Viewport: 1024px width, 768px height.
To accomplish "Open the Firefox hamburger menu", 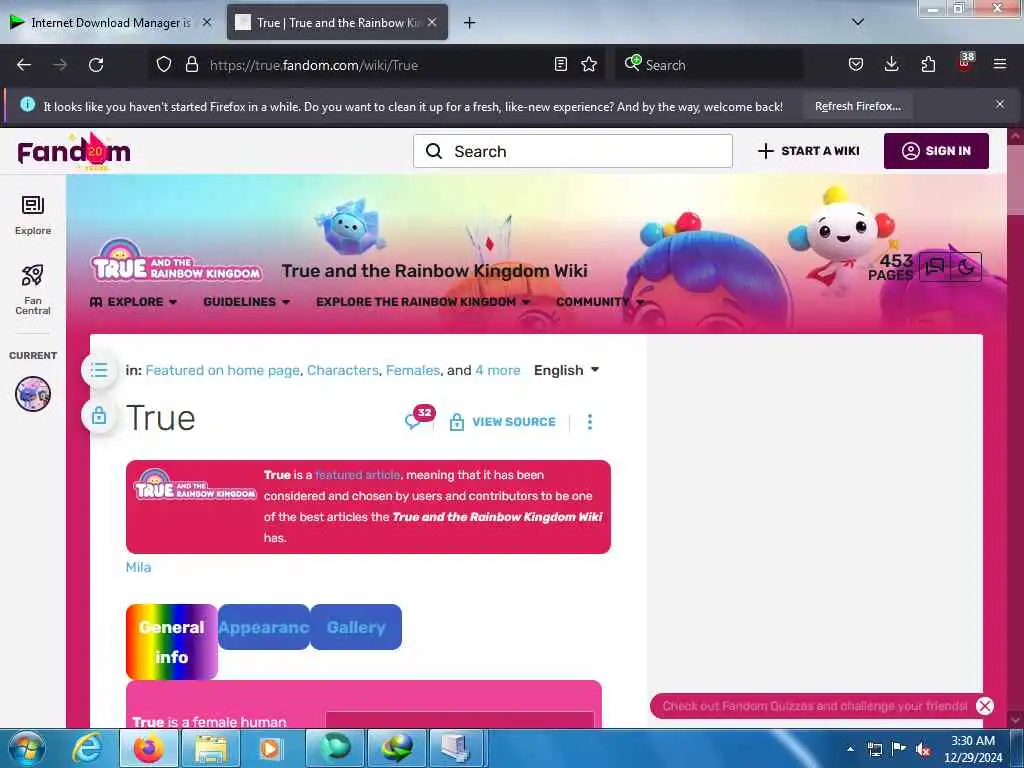I will click(1000, 65).
